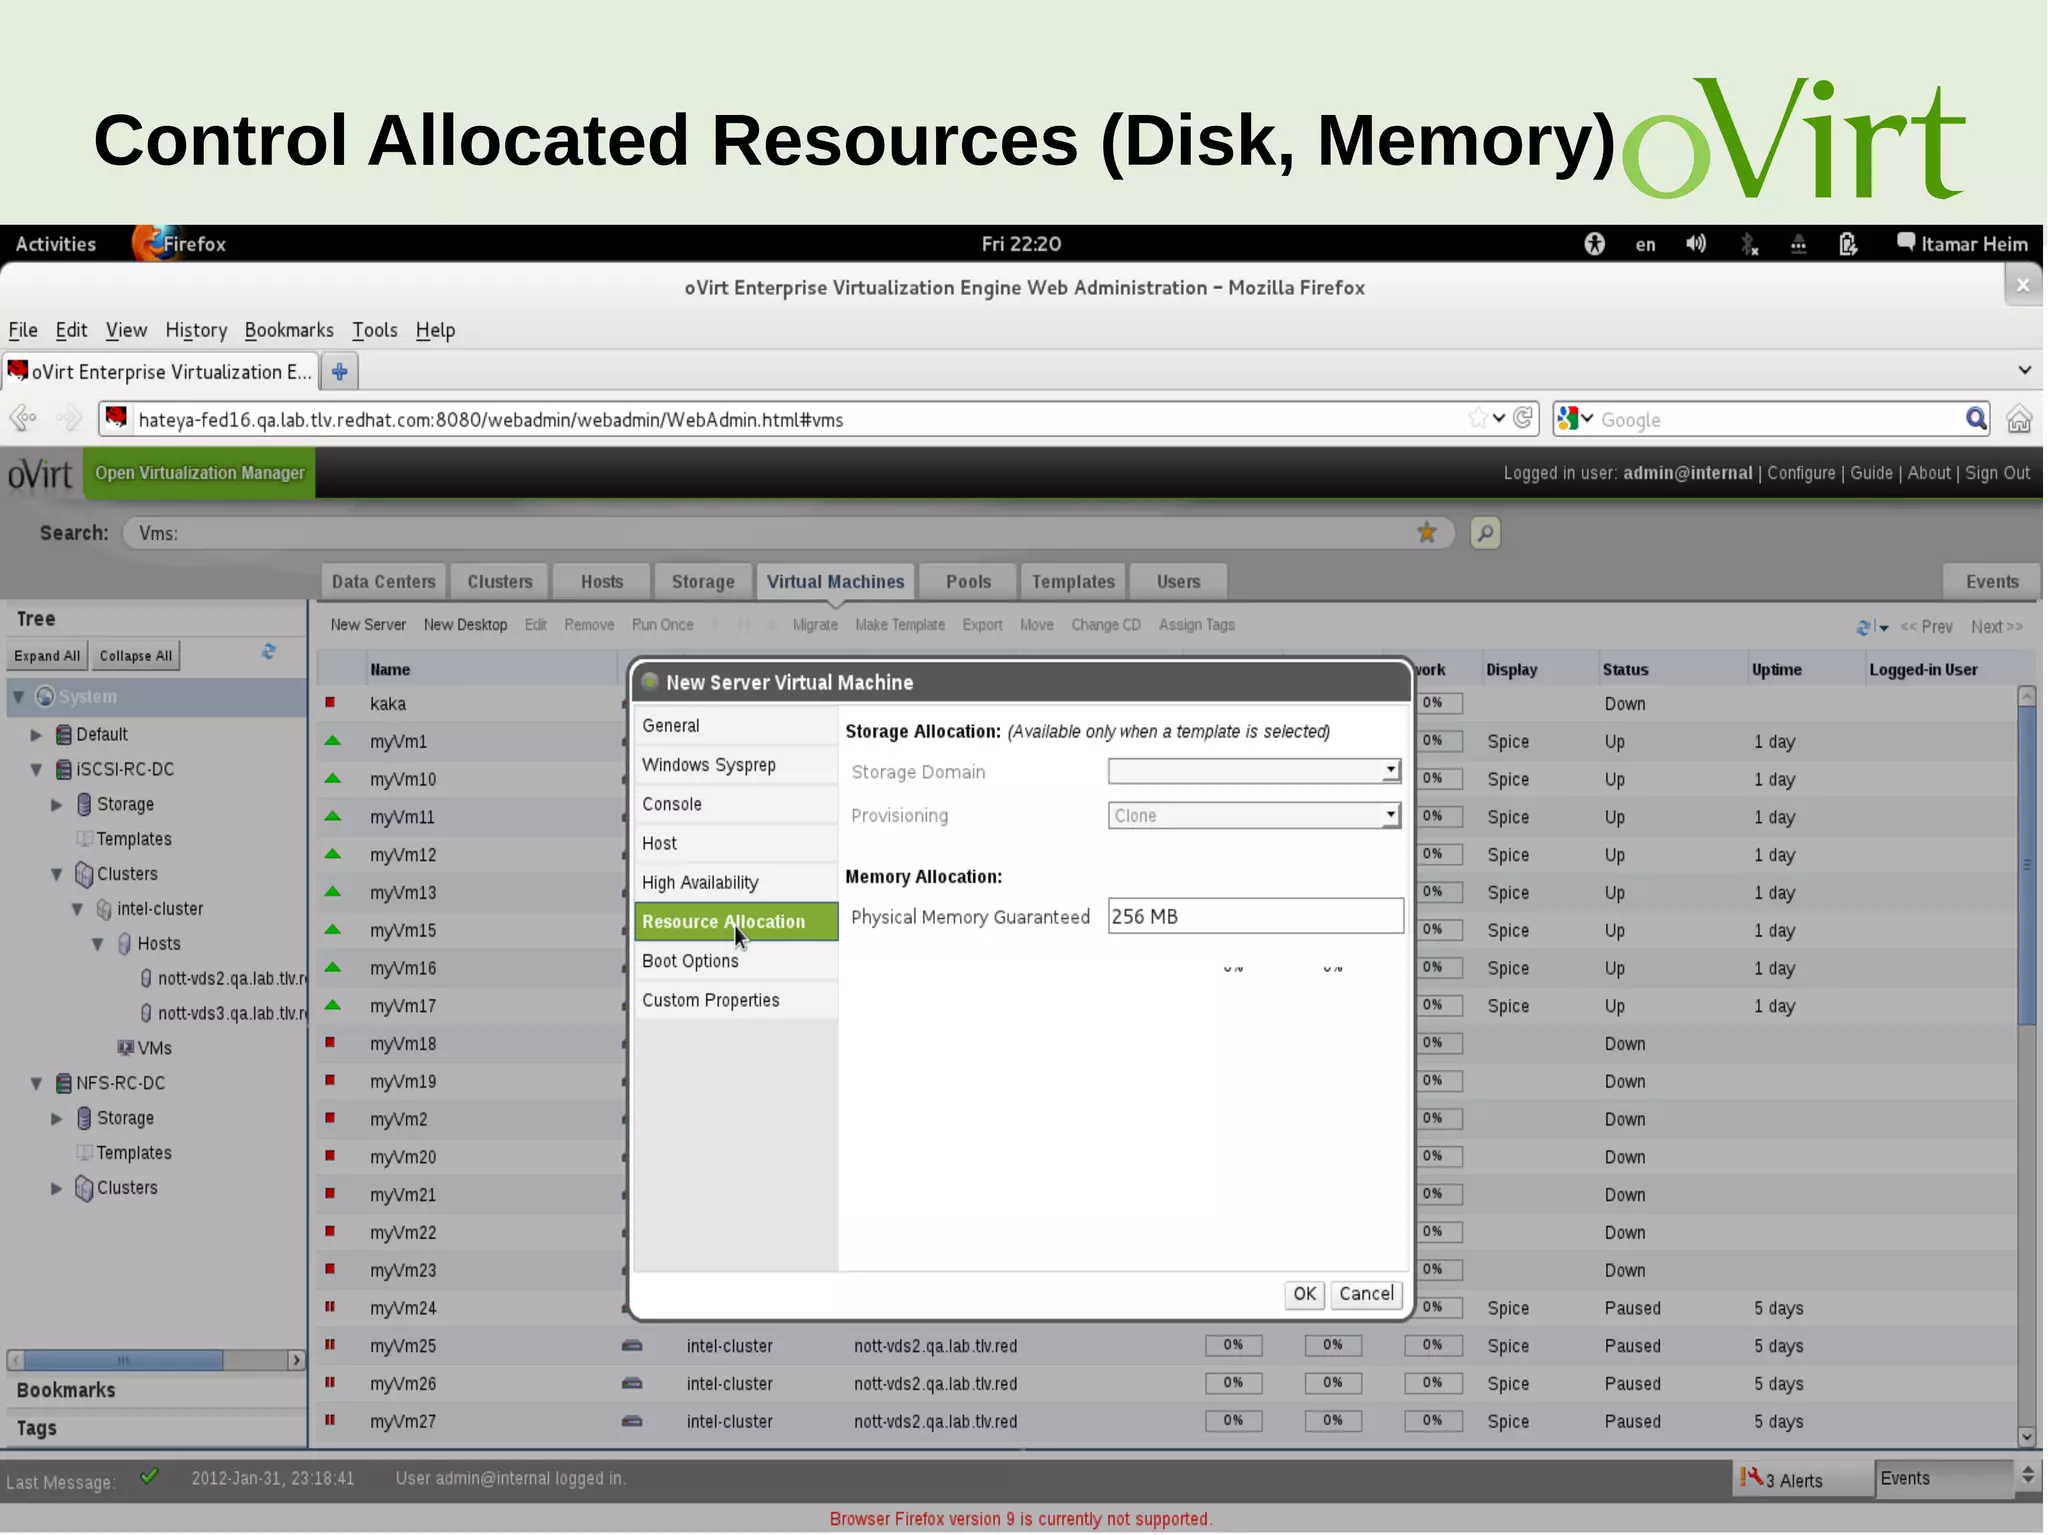Click the host icon of nott-vds2 in tree

pyautogui.click(x=146, y=978)
